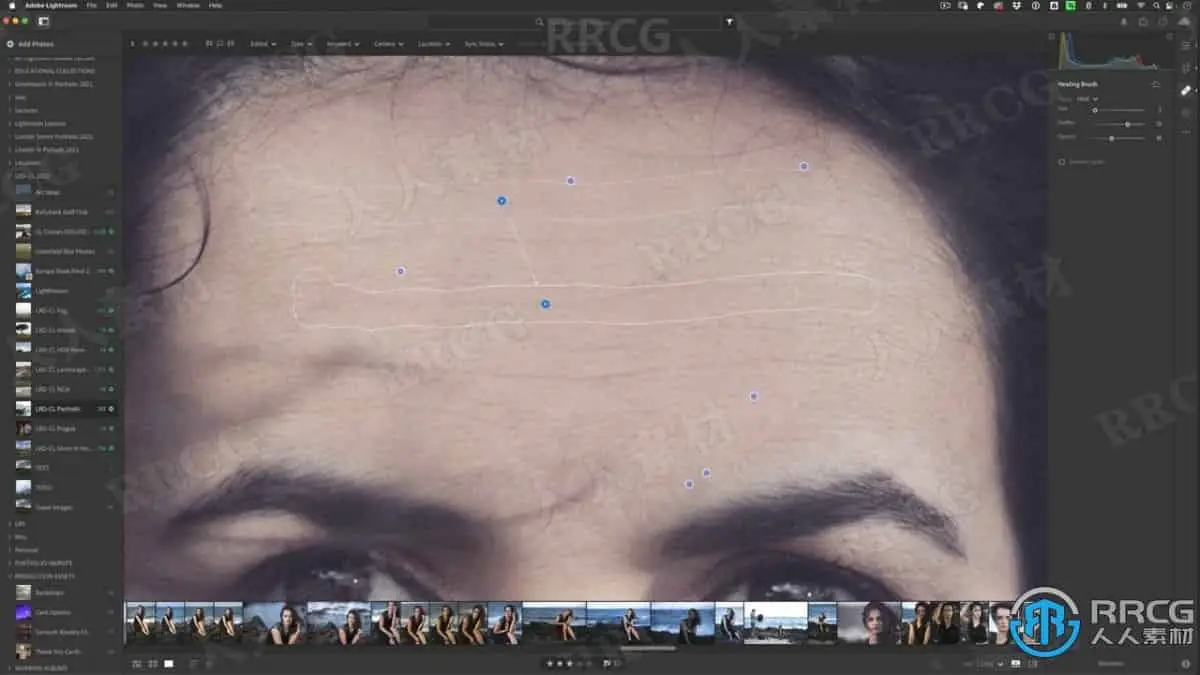Select the first filmstrip thumbnail
1200x675 pixels.
click(x=139, y=623)
